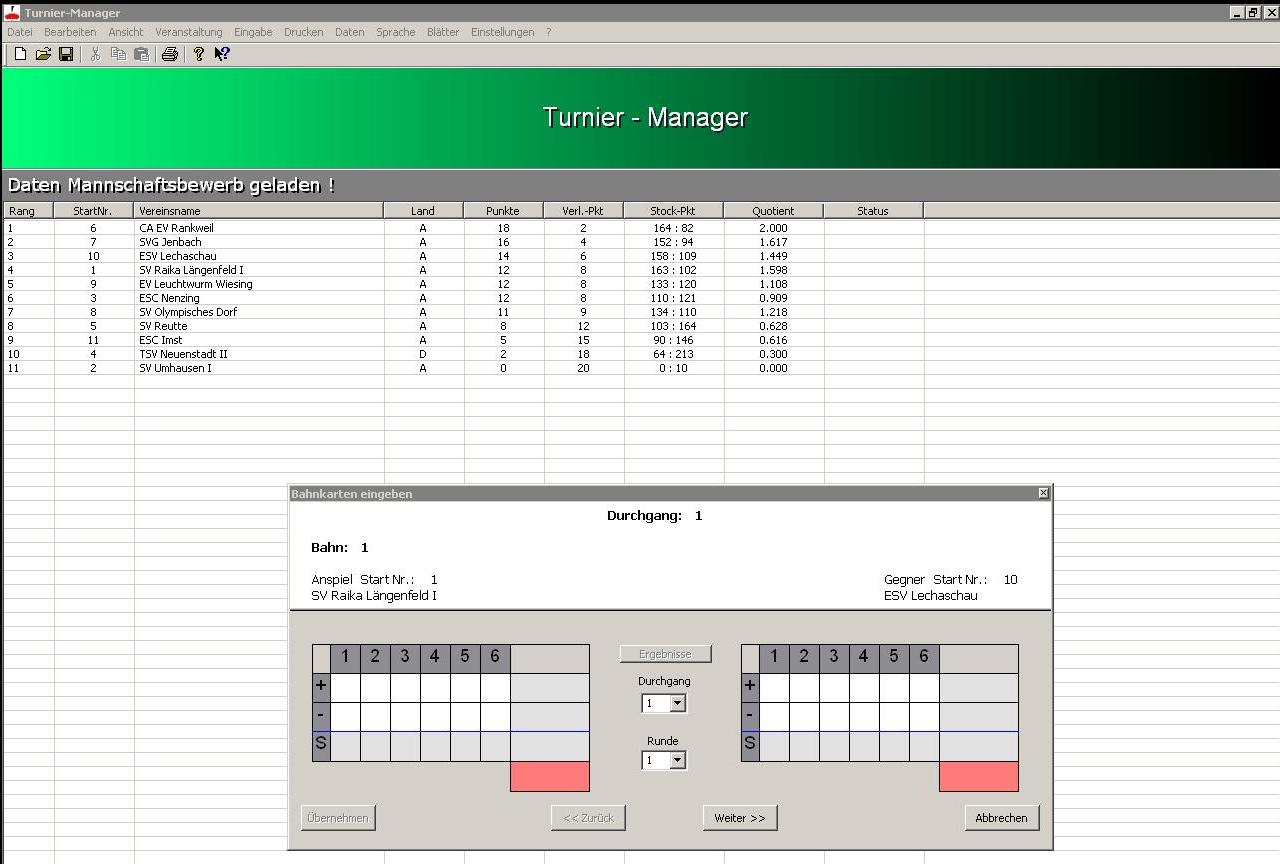The image size is (1280, 864).
Task: Close the Bahnkarten eingeben dialog
Action: coord(1044,493)
